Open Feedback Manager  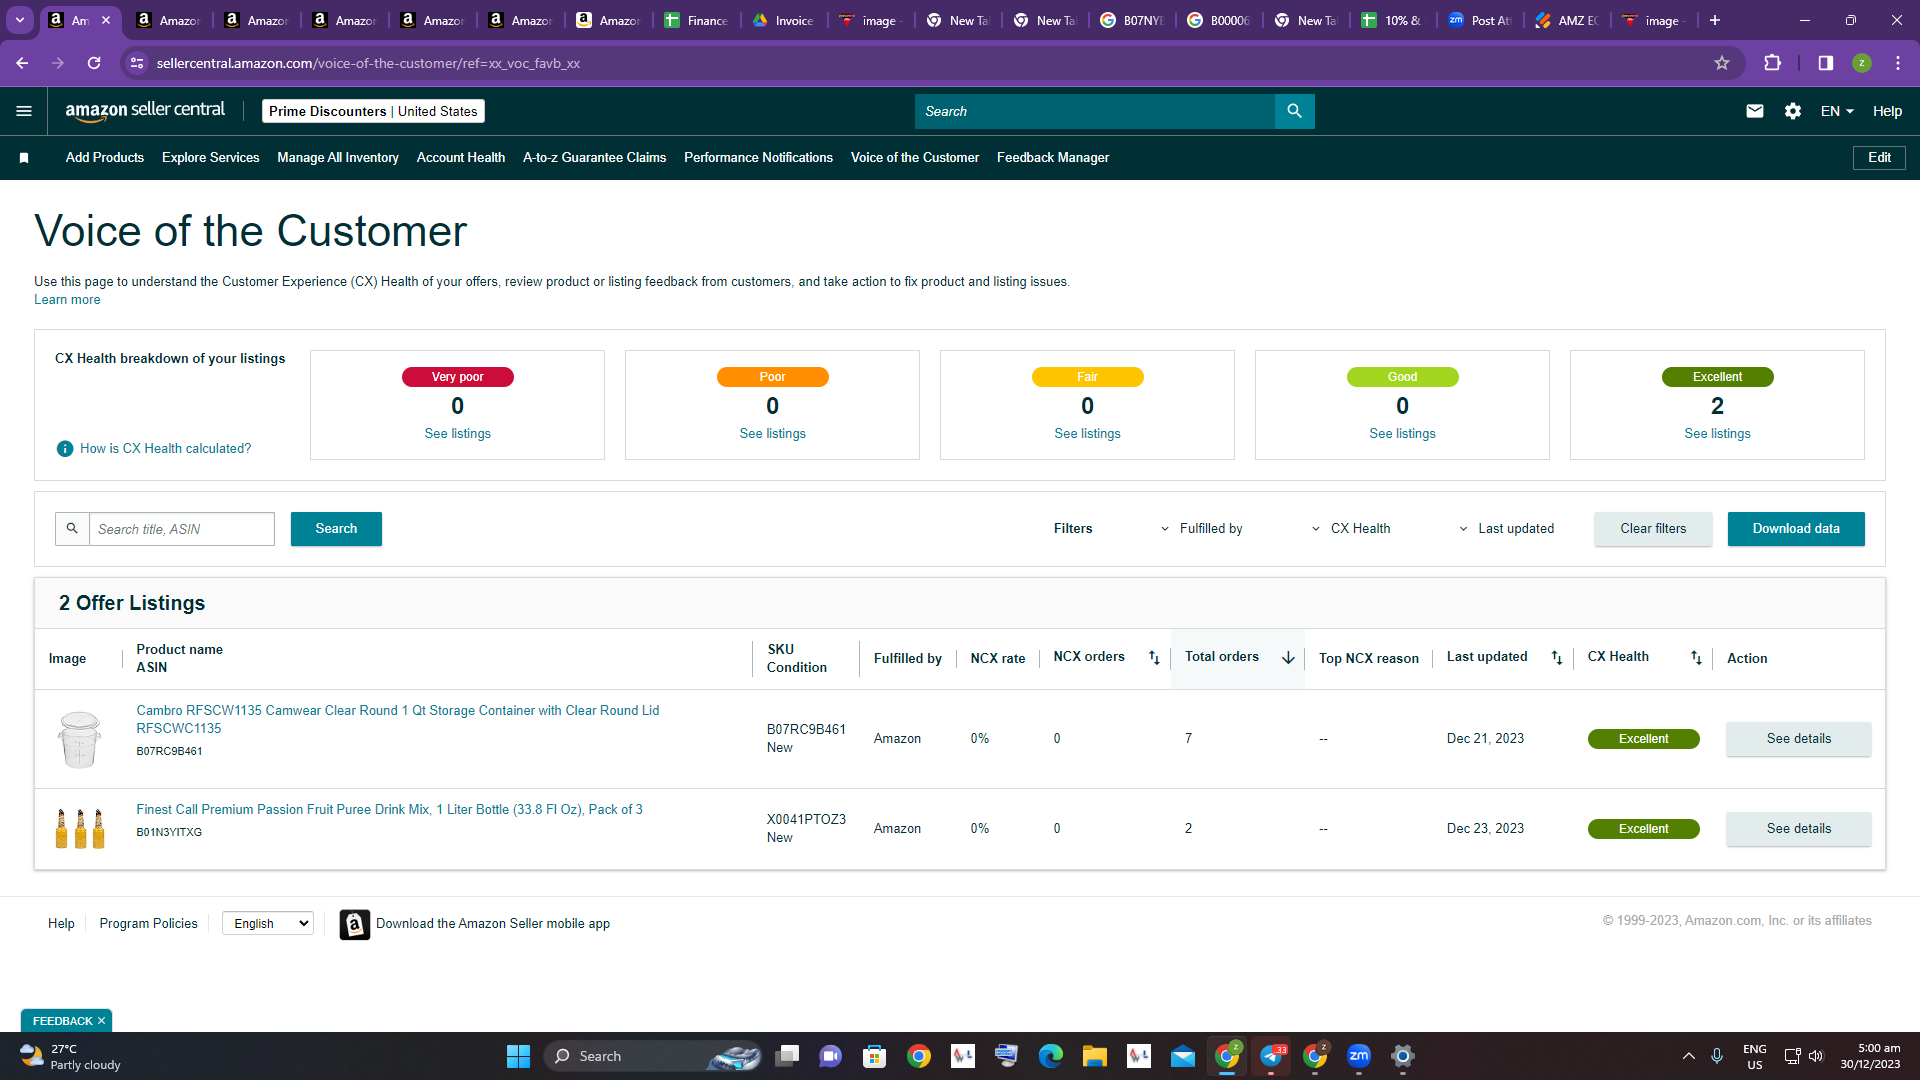point(1053,158)
